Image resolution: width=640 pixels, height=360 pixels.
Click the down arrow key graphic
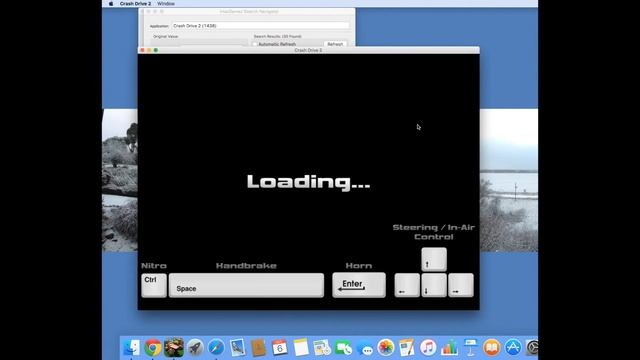pos(434,285)
